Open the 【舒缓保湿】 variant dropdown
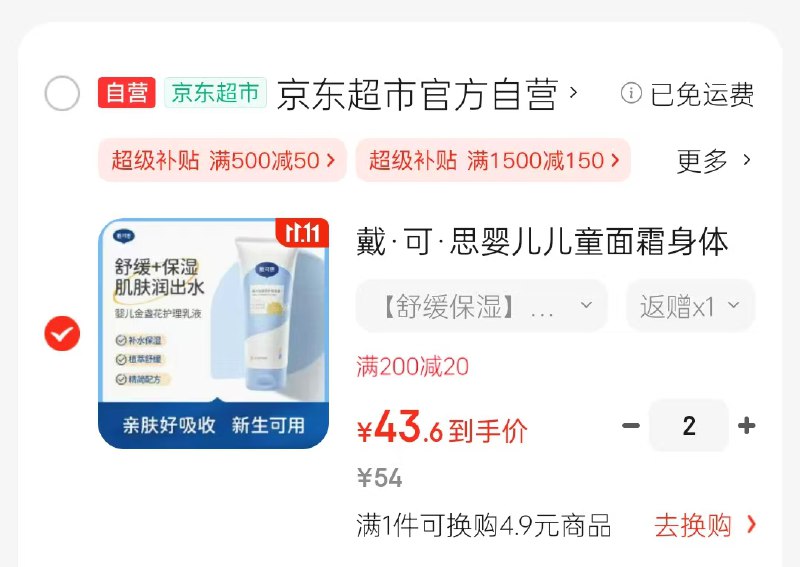Image resolution: width=800 pixels, height=567 pixels. pyautogui.click(x=482, y=306)
